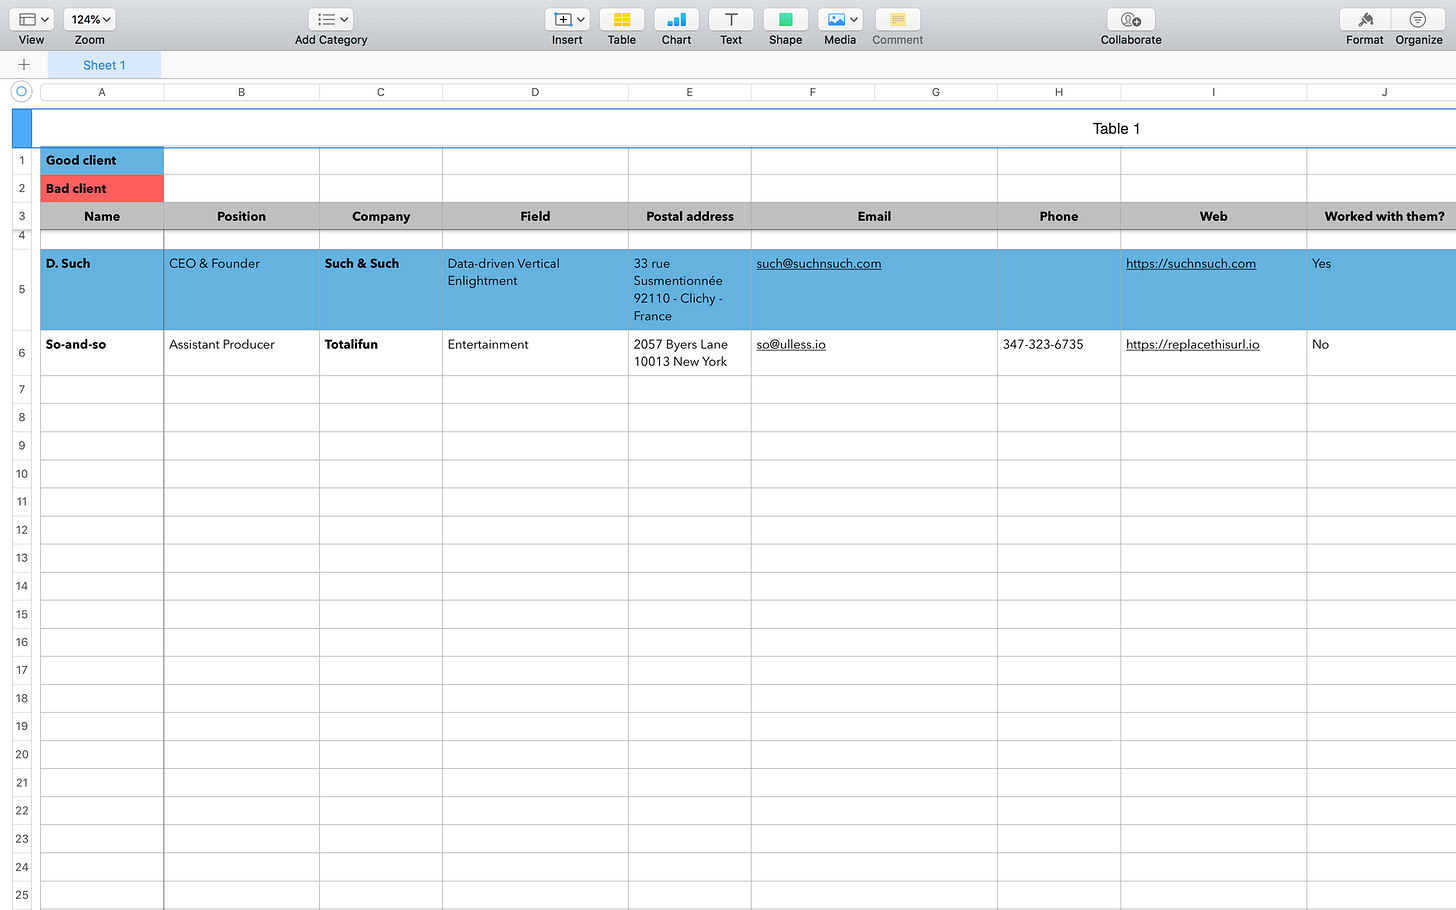Select the So-and-so name cell
Screen dimensions: 1456x910
102,353
